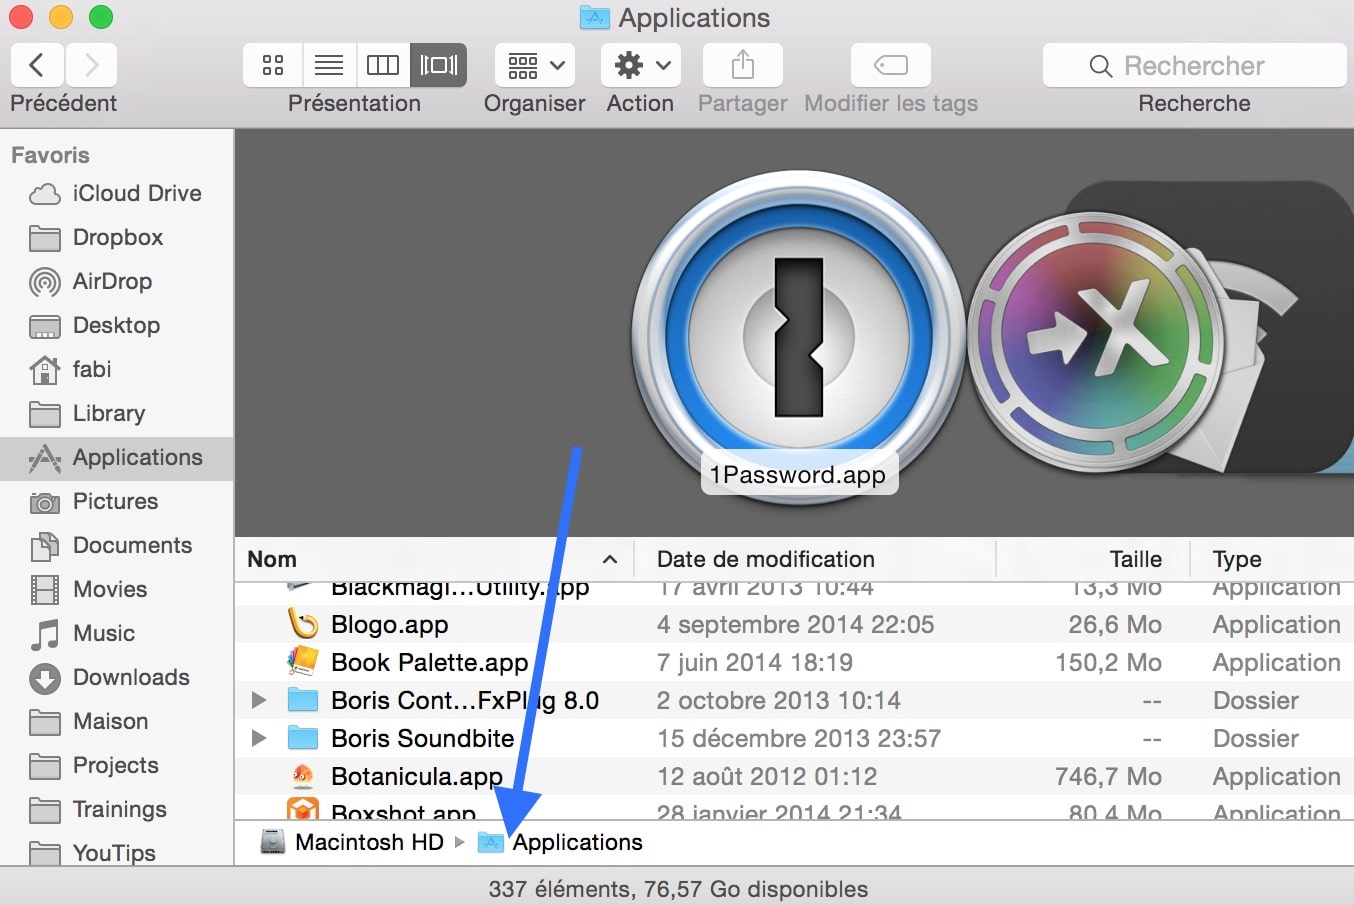Click the 150,2 Mo size cell
This screenshot has width=1354, height=905.
pyautogui.click(x=1108, y=662)
